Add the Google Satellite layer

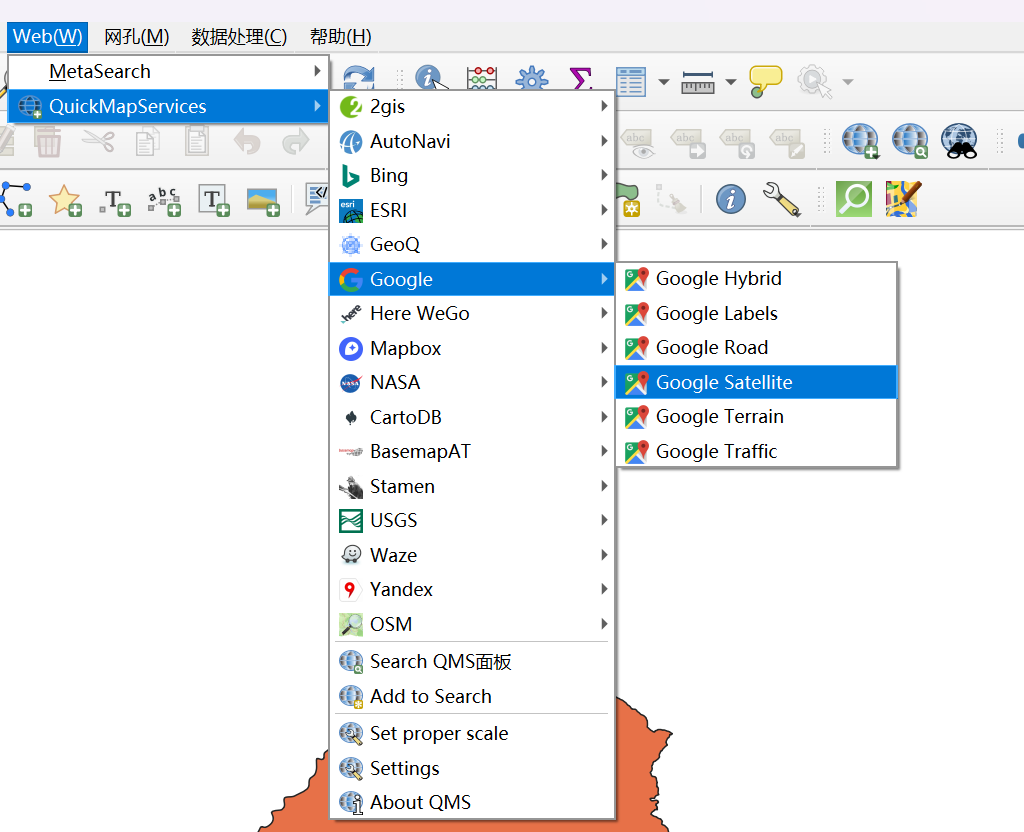[756, 382]
